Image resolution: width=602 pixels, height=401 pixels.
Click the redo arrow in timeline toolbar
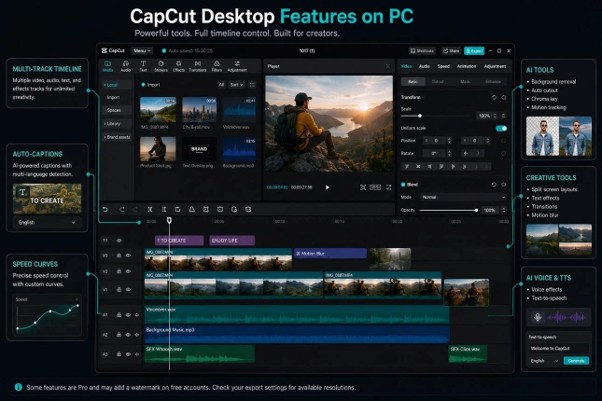coord(122,209)
